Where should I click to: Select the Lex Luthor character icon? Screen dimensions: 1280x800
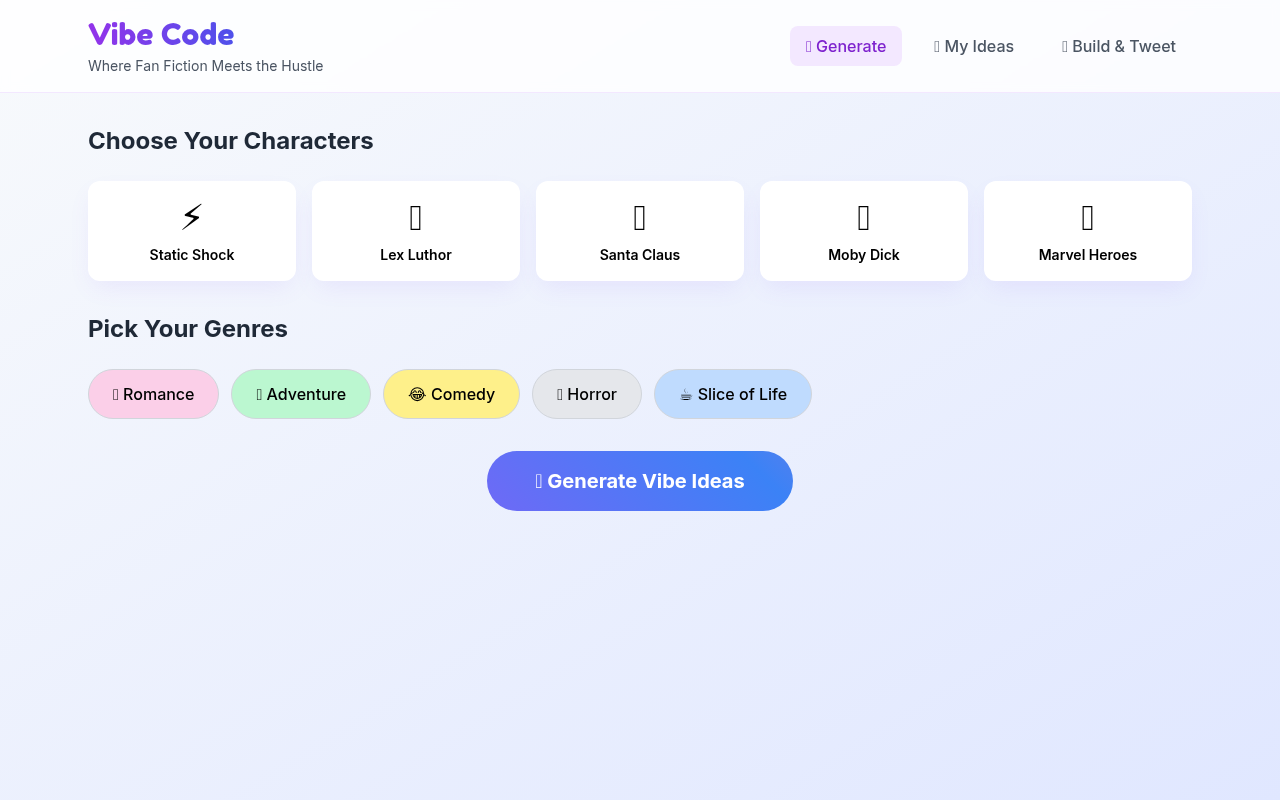415,216
